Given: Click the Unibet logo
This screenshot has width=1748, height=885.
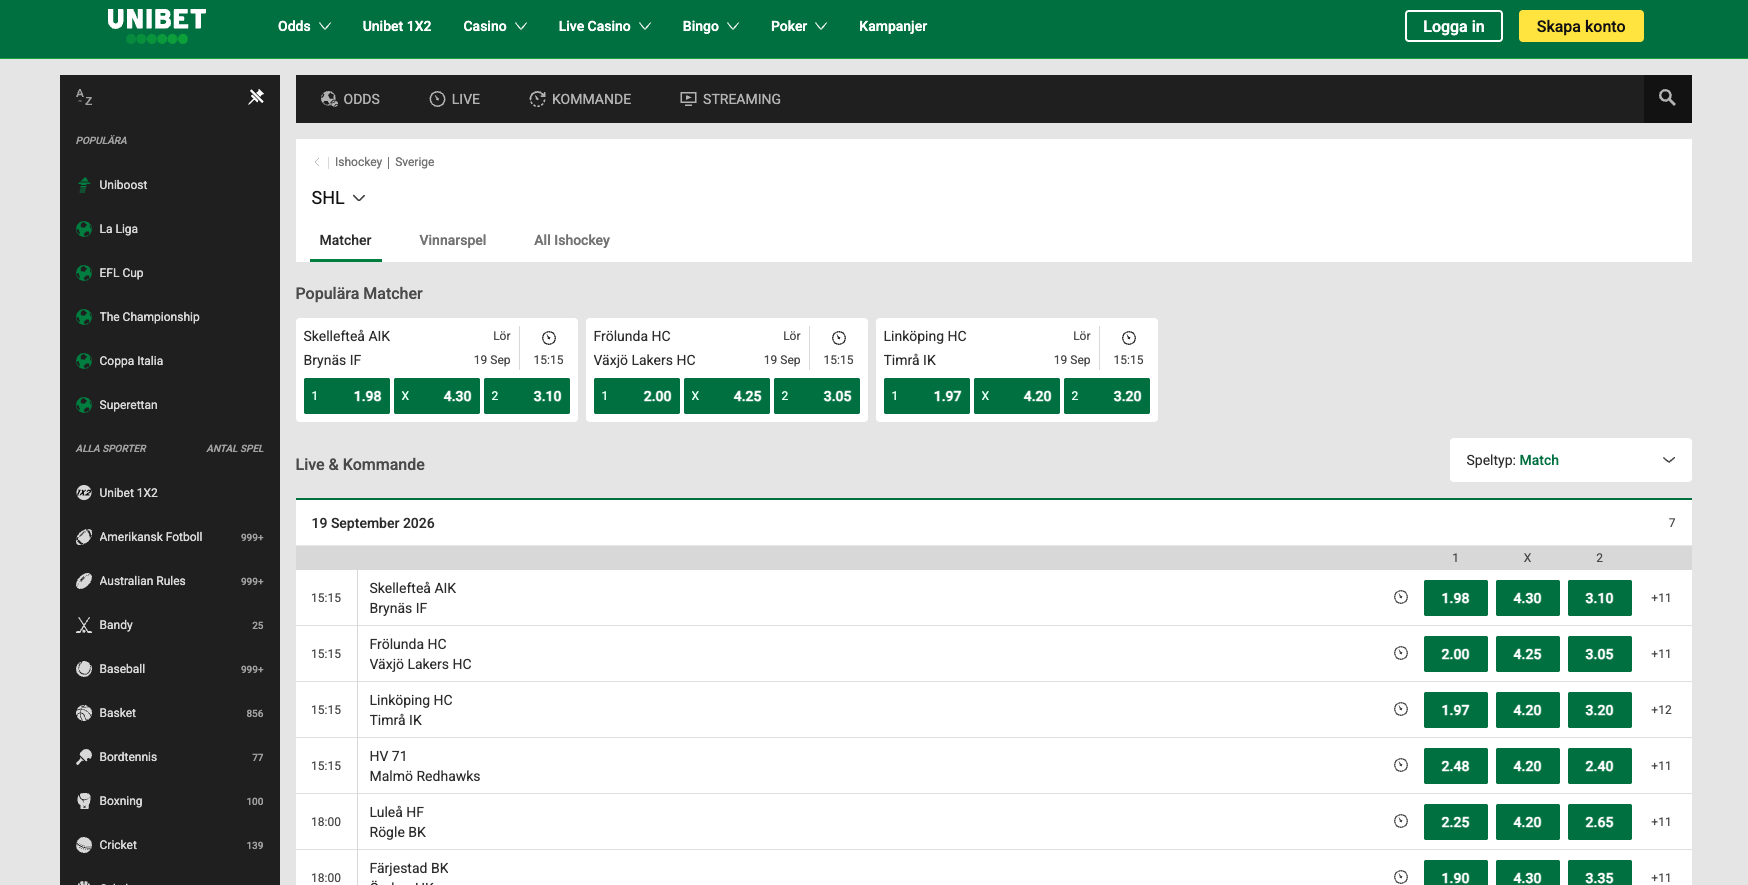Looking at the screenshot, I should pos(156,26).
